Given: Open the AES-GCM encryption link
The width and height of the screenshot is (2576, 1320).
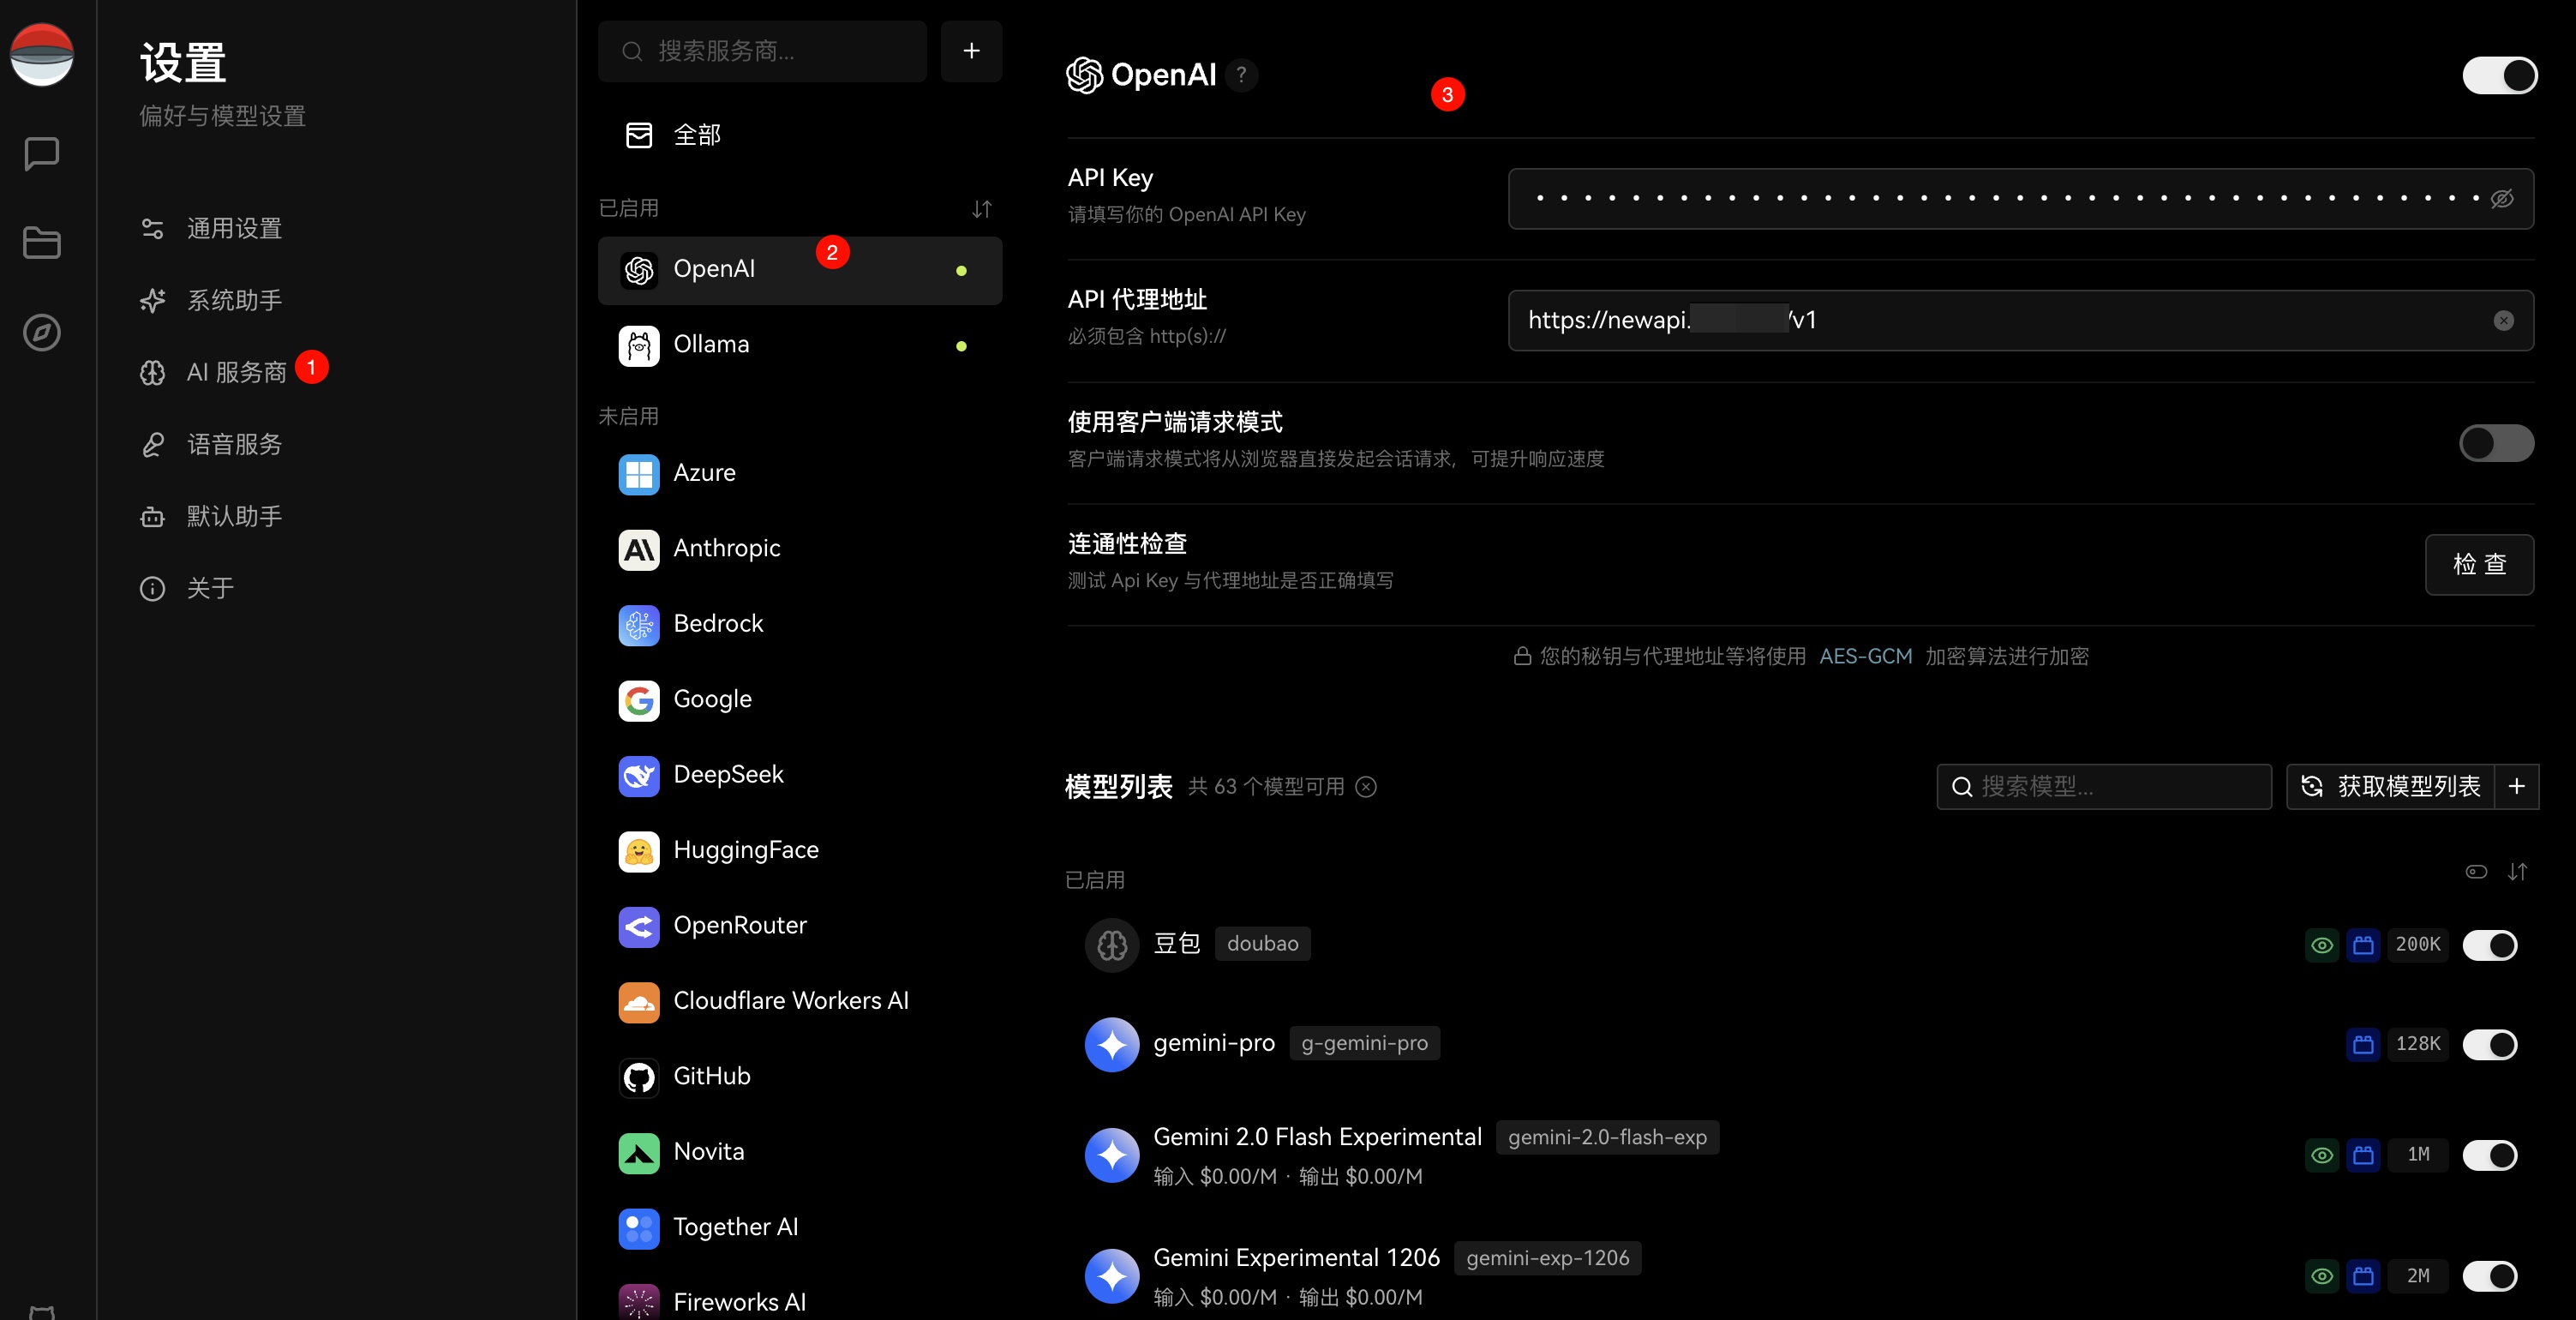Looking at the screenshot, I should pyautogui.click(x=1865, y=657).
